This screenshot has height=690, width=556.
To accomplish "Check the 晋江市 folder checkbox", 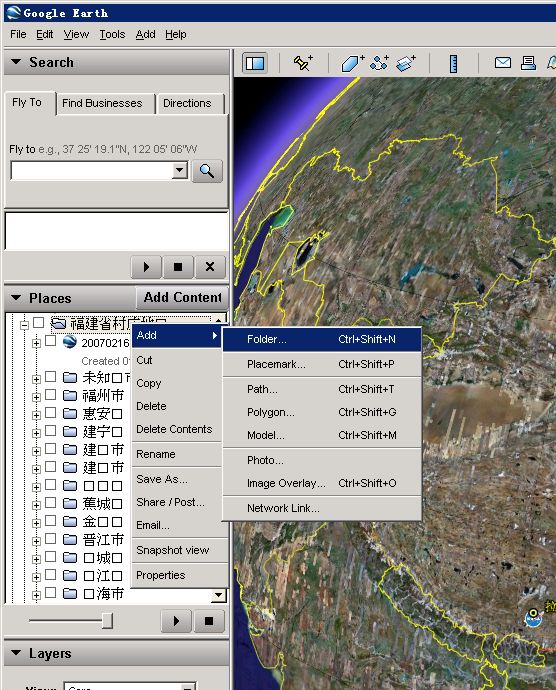I will coord(51,539).
